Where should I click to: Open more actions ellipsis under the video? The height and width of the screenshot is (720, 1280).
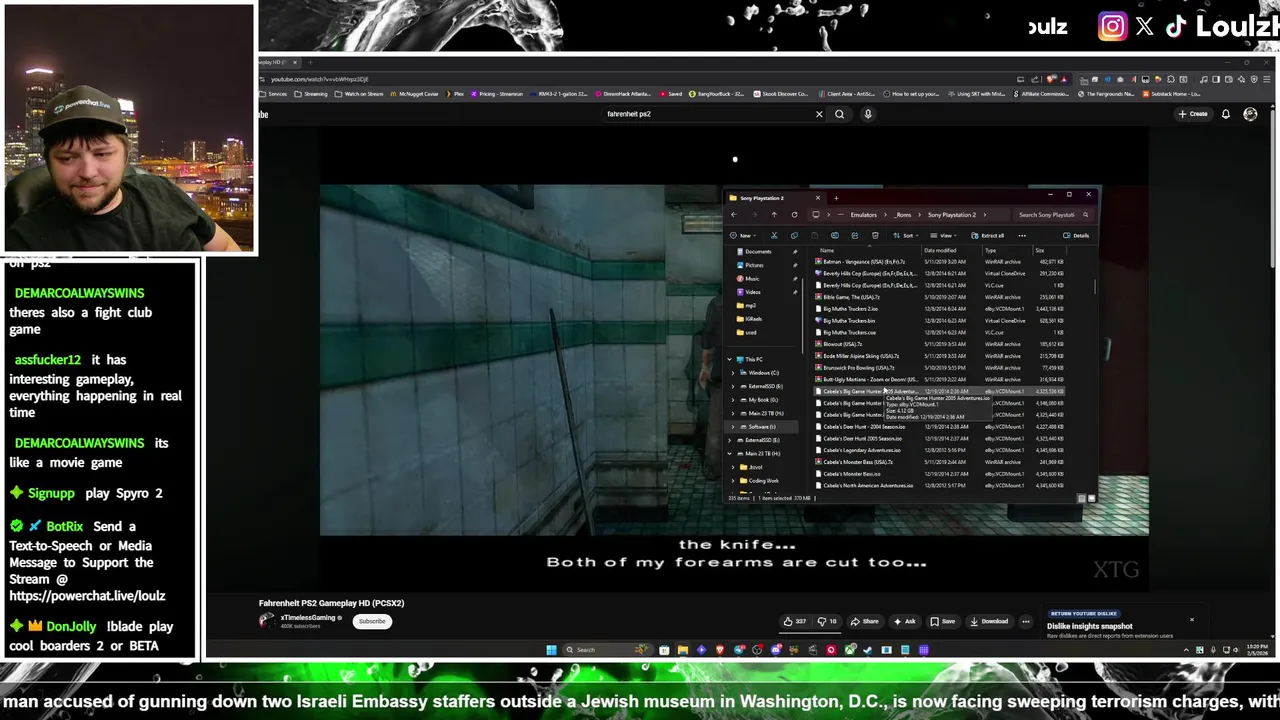click(x=1025, y=621)
